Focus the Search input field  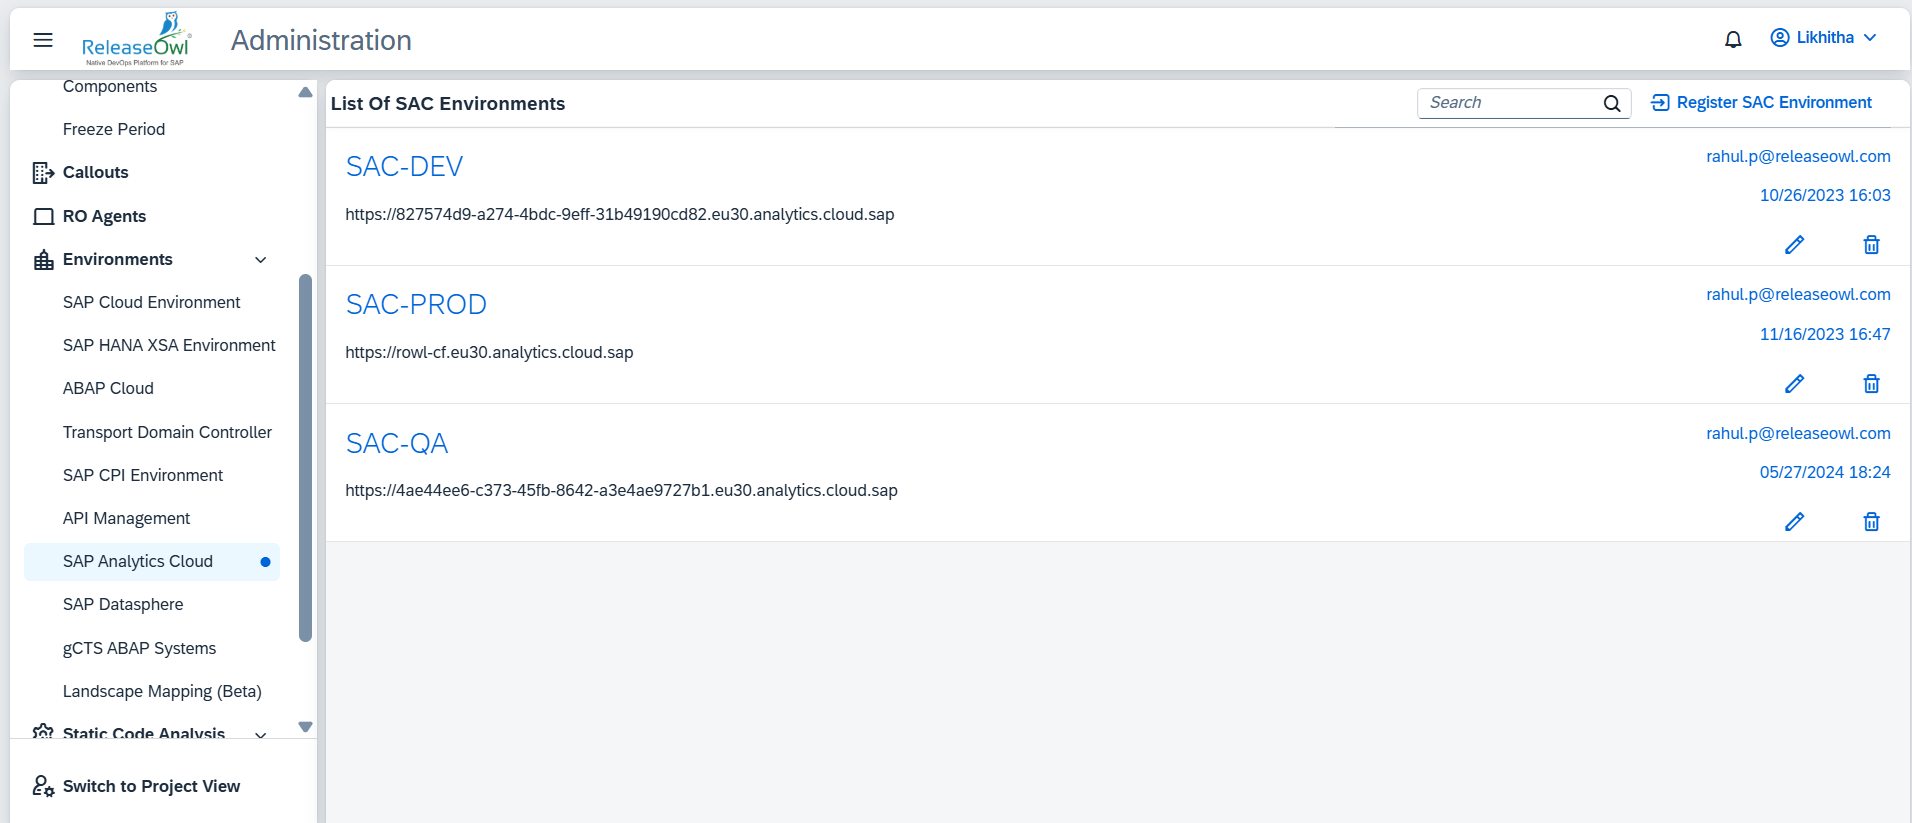click(1509, 103)
